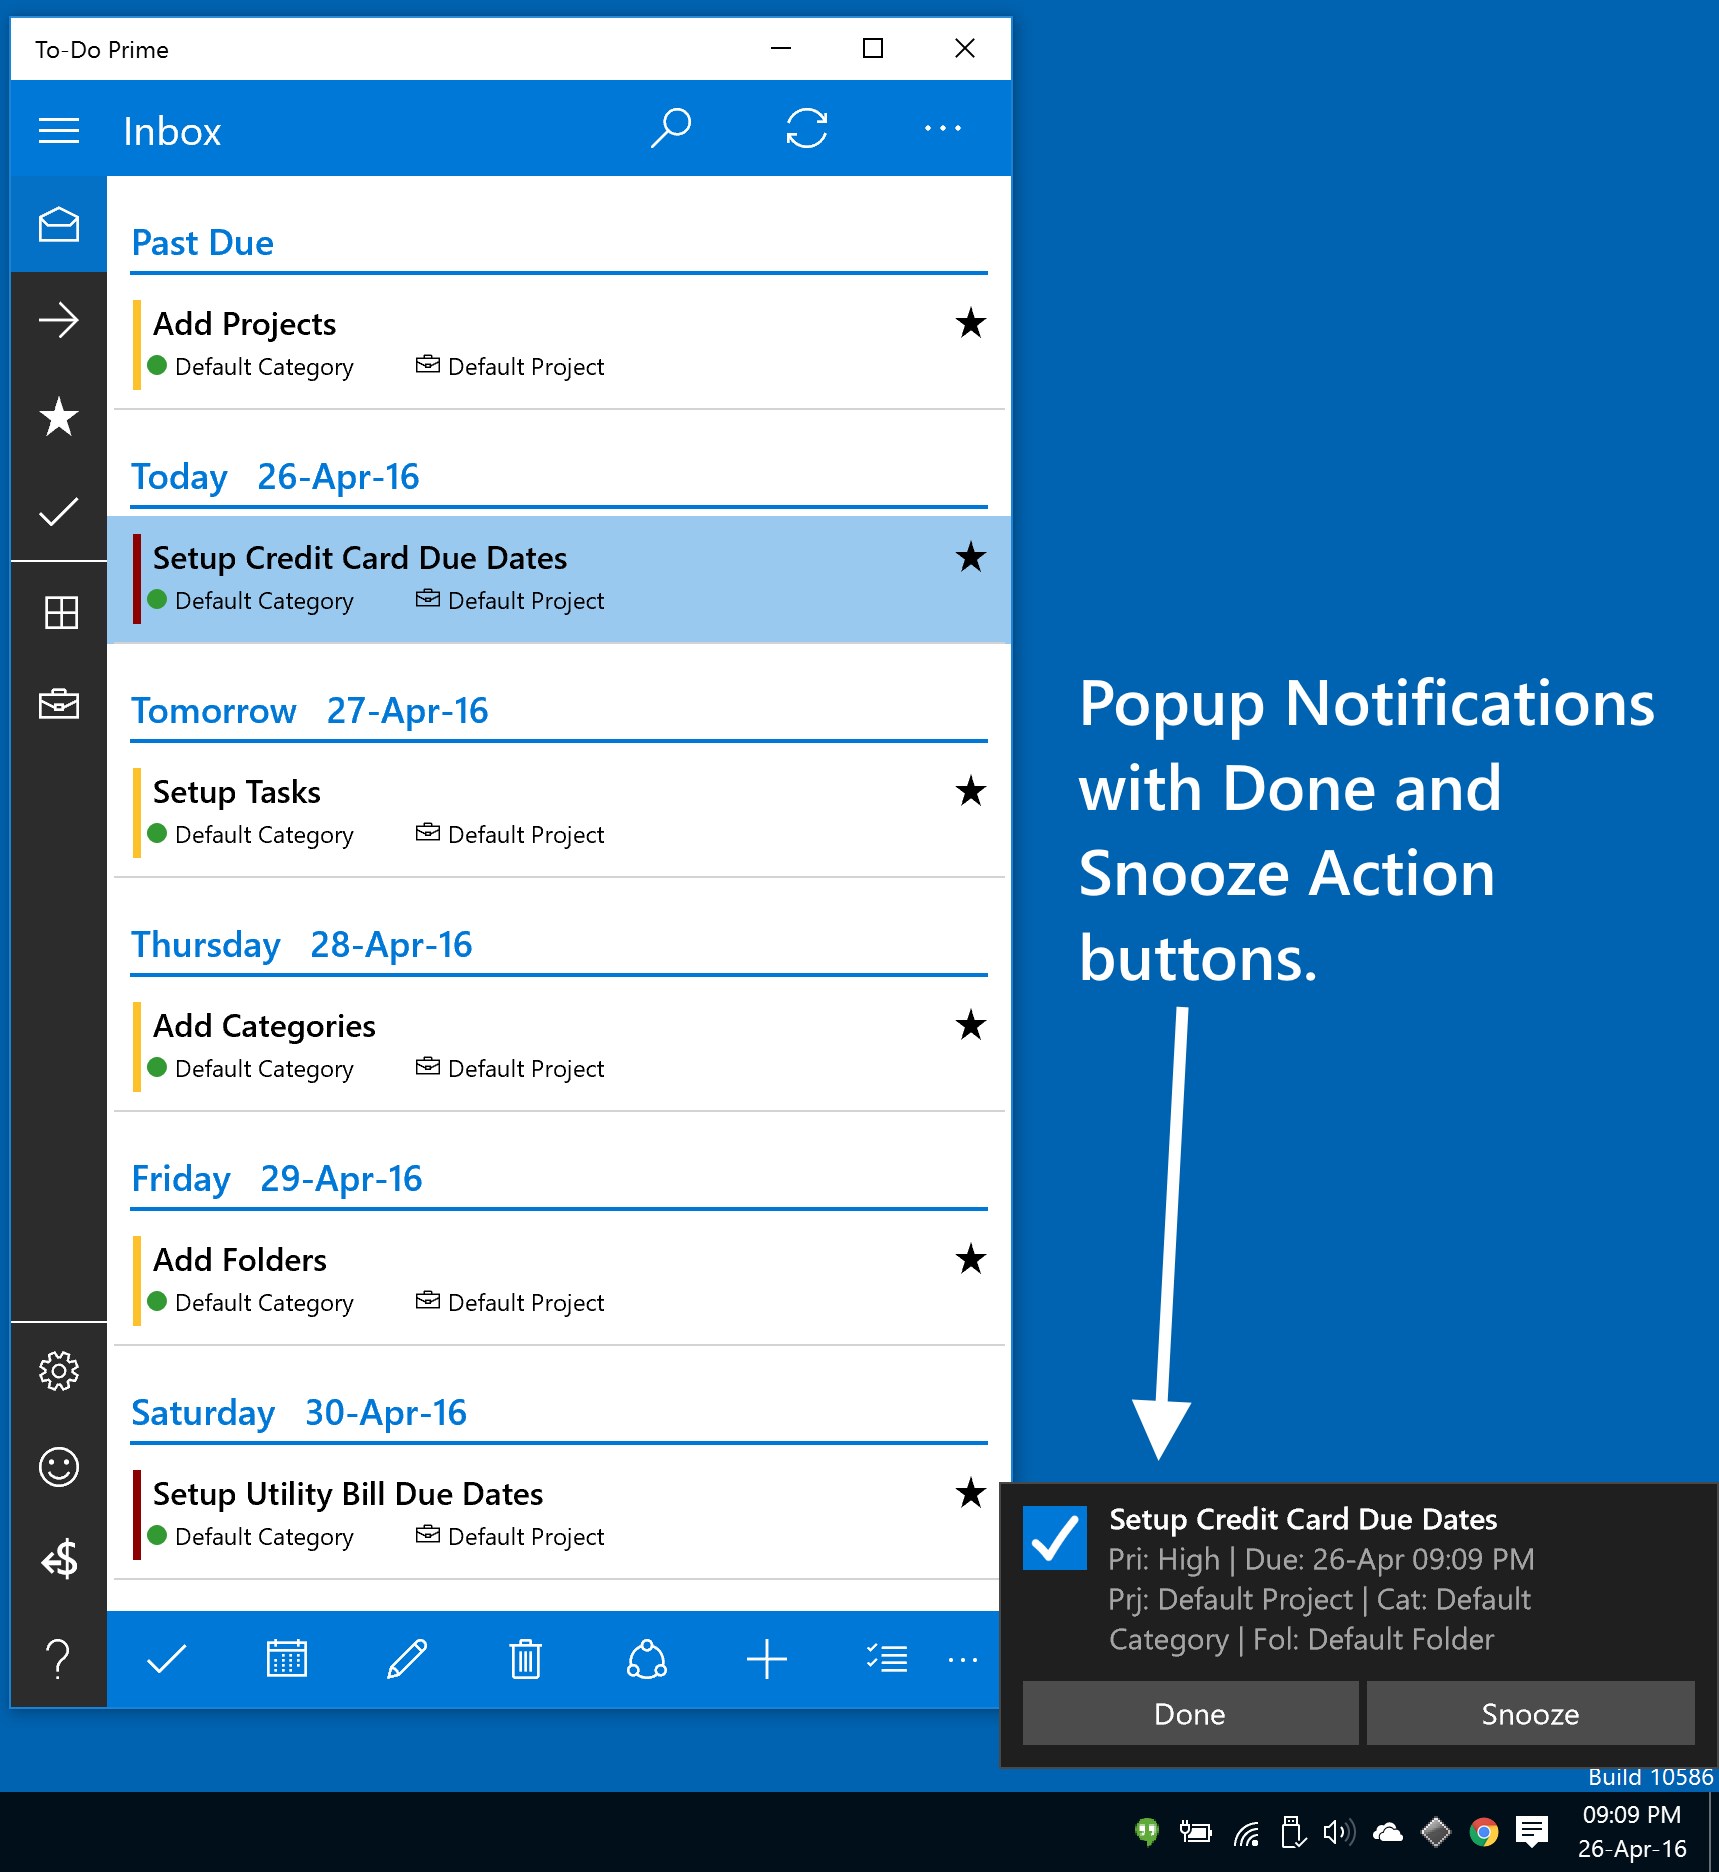Toggle the star on Add Folders
Image resolution: width=1719 pixels, height=1872 pixels.
coord(970,1259)
